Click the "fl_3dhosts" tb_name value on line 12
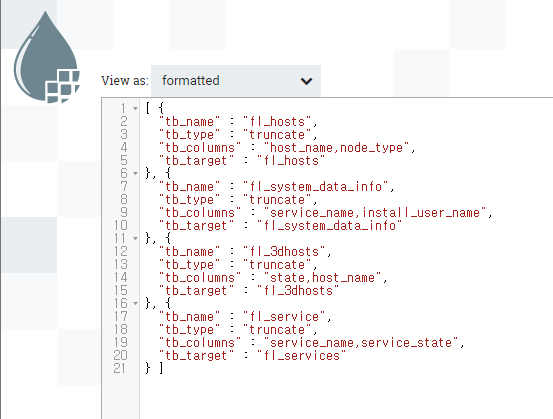Viewport: 553px width, 419px height. [284, 252]
